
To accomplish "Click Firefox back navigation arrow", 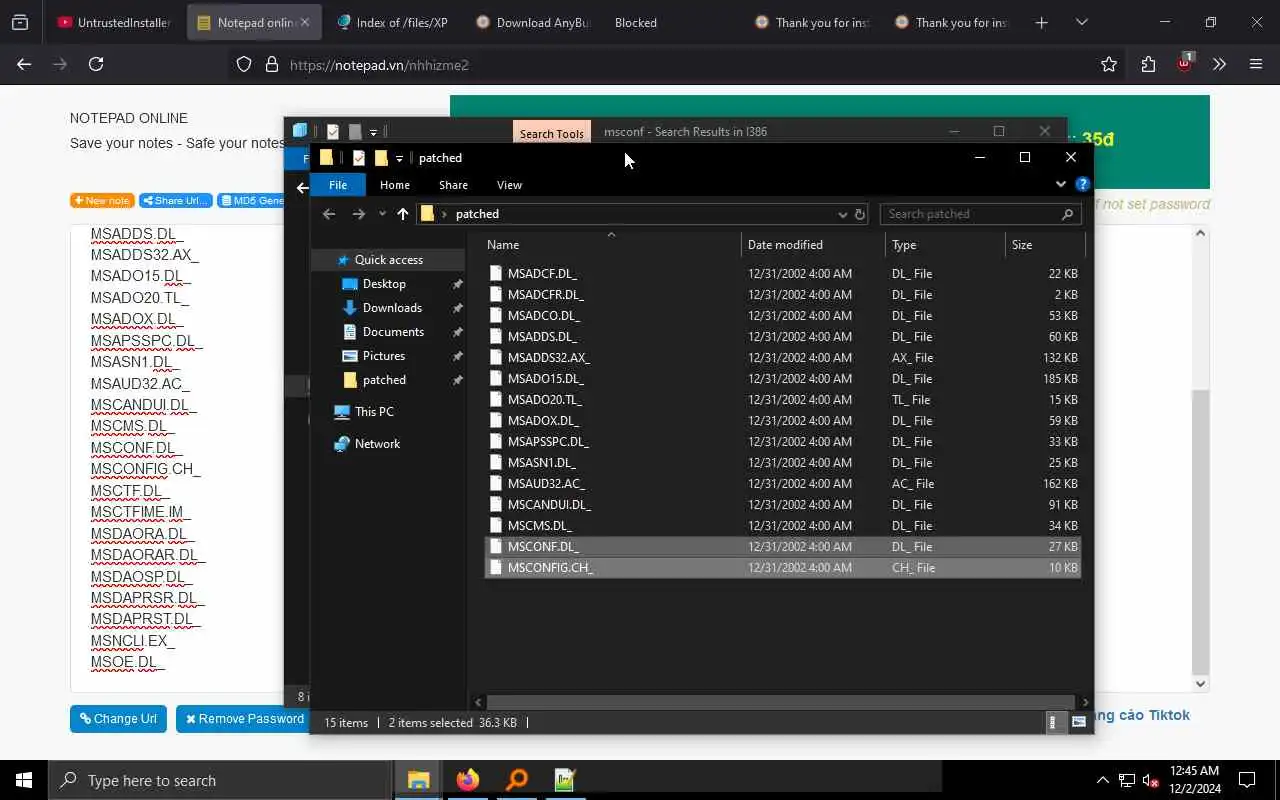I will 24,64.
